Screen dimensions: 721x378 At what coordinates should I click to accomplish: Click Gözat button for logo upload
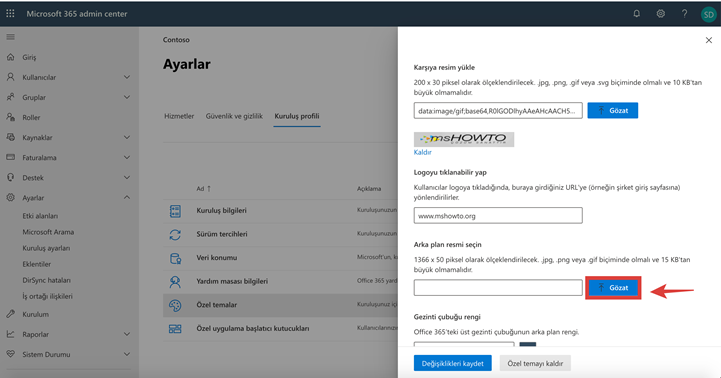click(612, 110)
